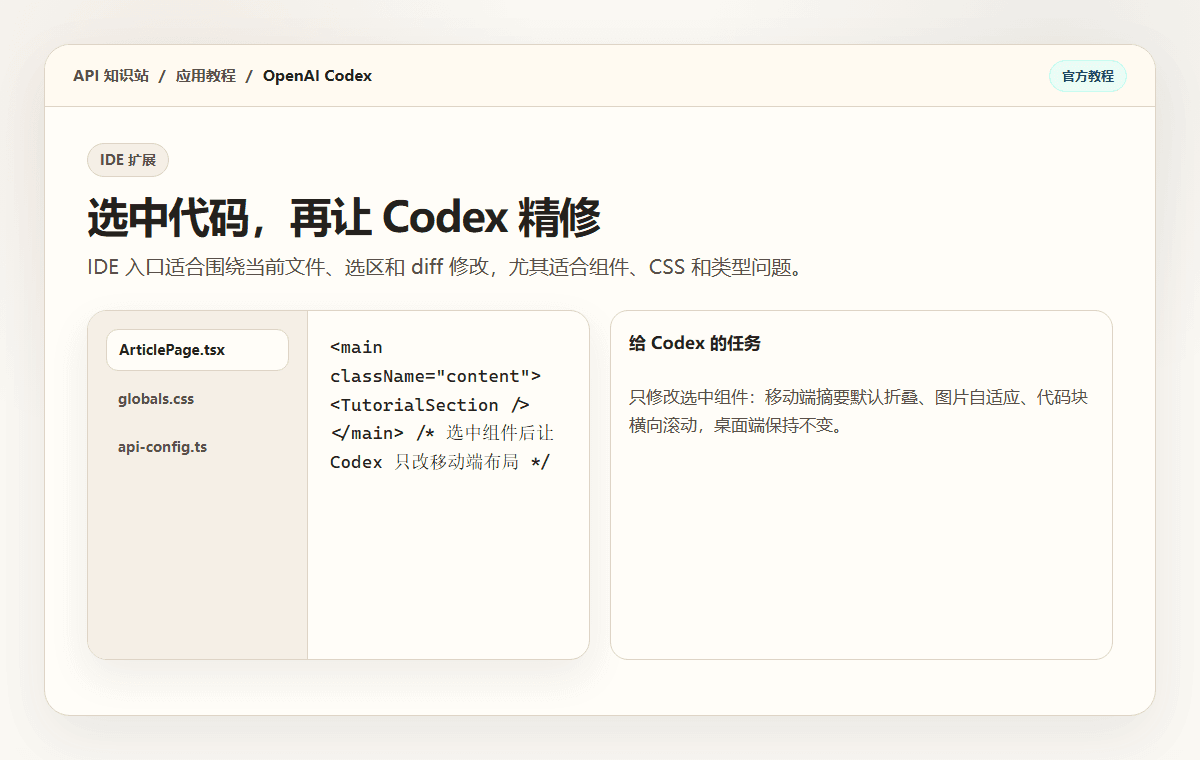Click the code line Codex 只改移动端布局 */
The width and height of the screenshot is (1200, 760).
click(440, 462)
